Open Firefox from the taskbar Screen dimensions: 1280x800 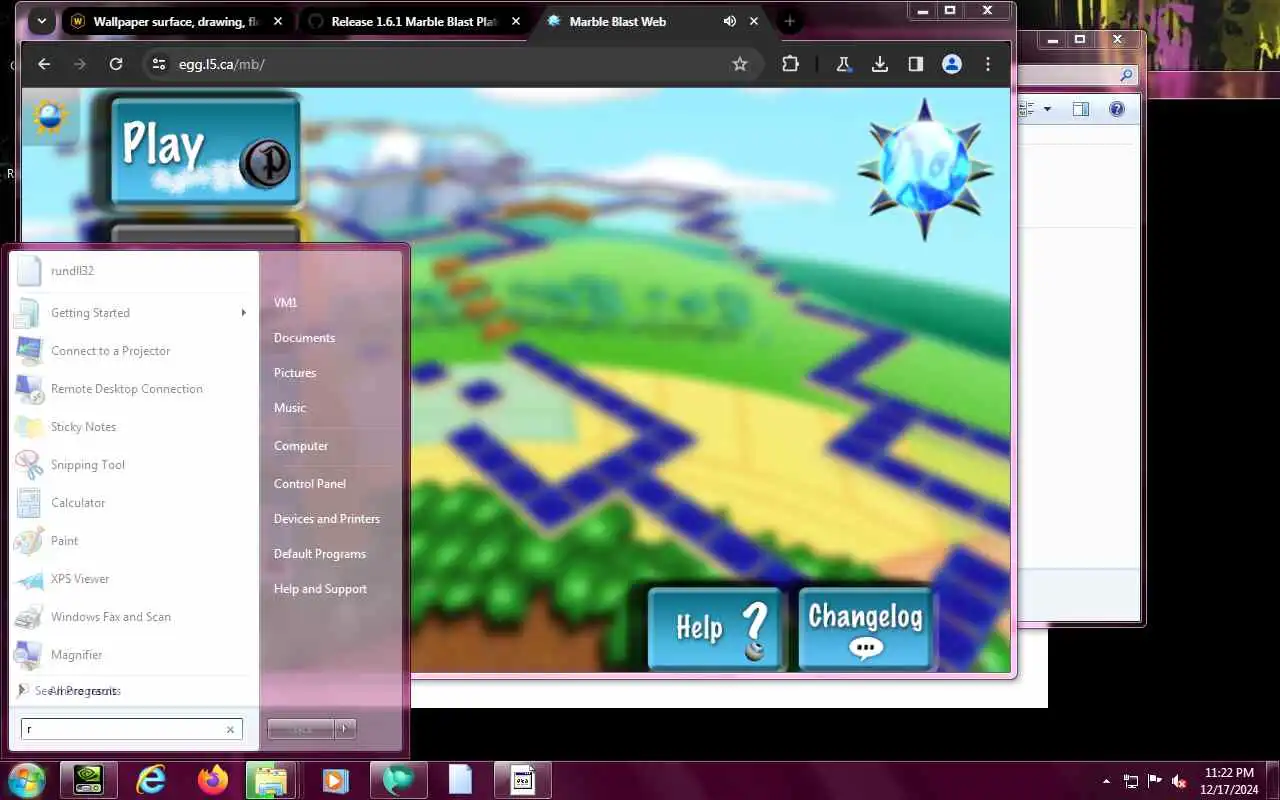[x=213, y=780]
